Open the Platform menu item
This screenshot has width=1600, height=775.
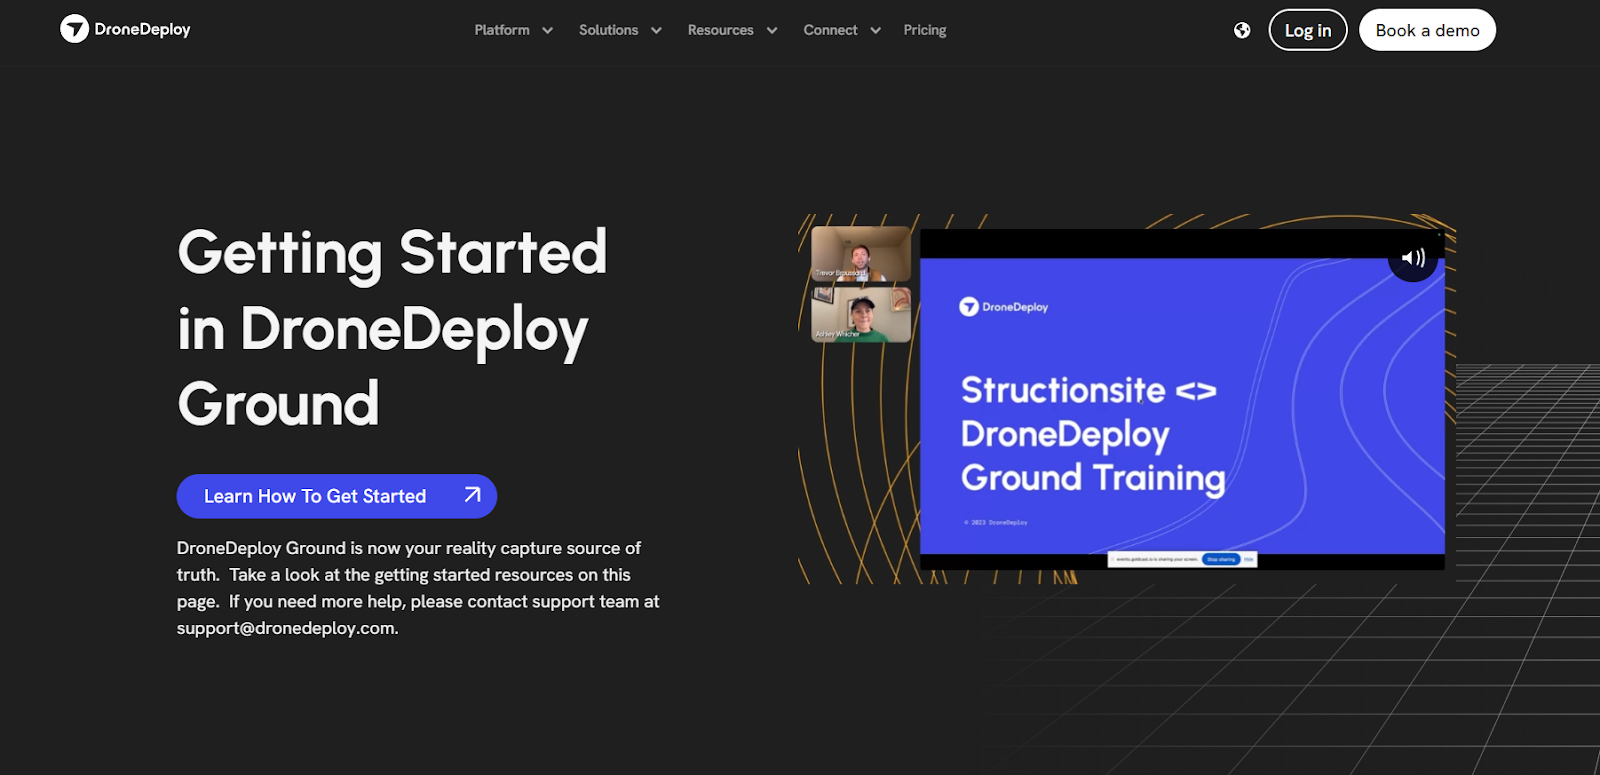[x=502, y=30]
